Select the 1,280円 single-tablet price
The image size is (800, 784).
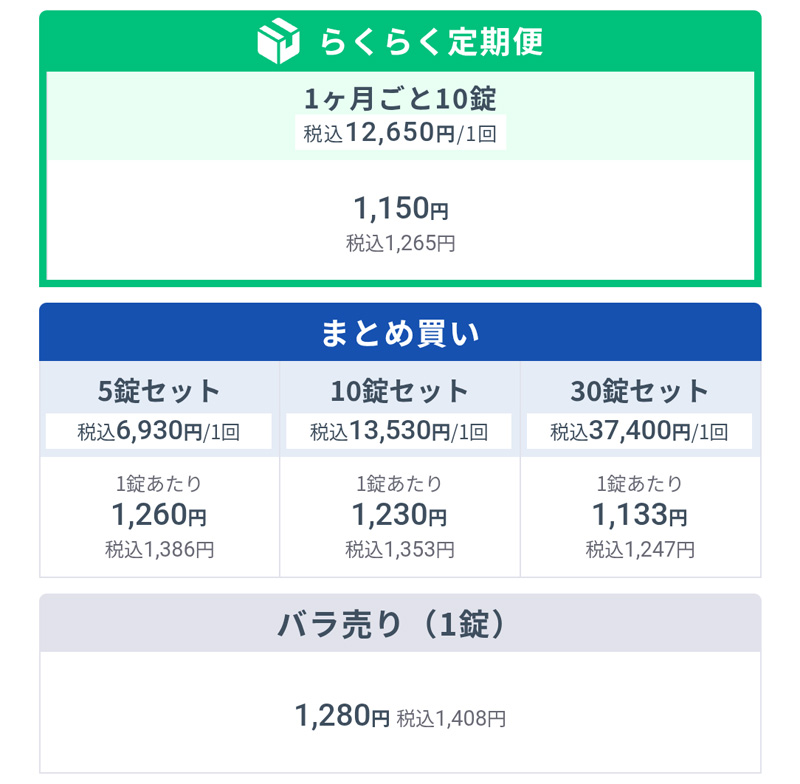(342, 715)
